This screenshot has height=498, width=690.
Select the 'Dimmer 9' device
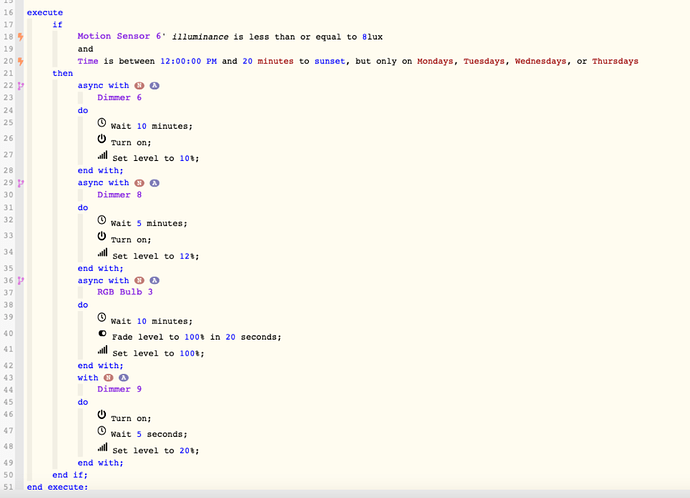click(119, 389)
